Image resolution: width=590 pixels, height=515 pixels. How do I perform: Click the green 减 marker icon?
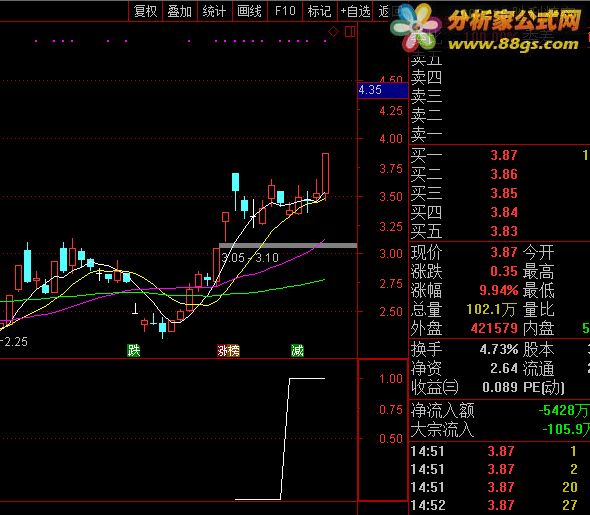[x=297, y=351]
